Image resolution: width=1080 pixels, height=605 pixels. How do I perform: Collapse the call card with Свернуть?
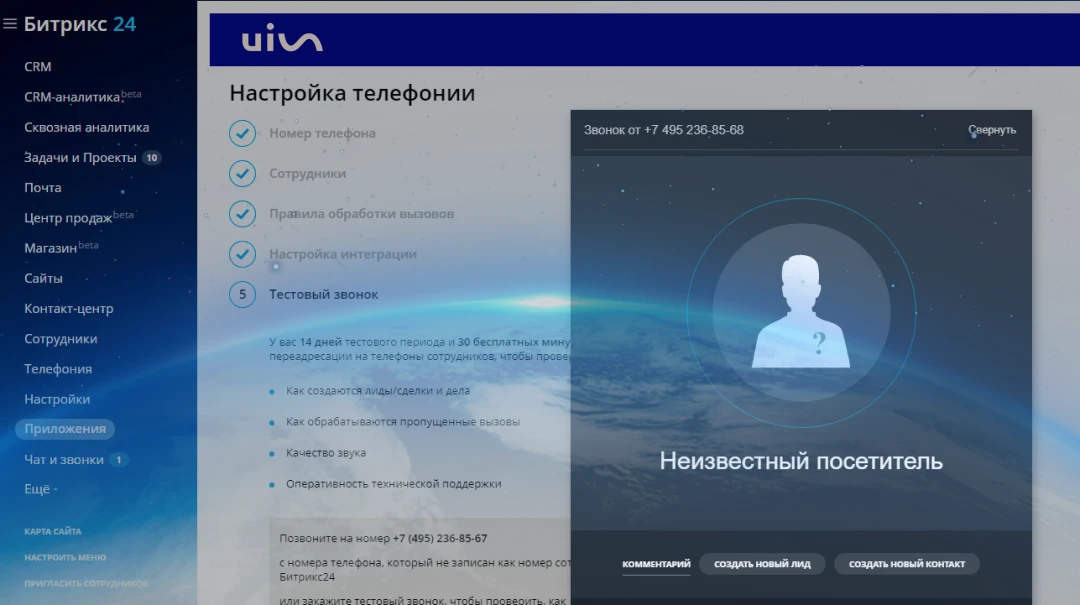point(992,130)
